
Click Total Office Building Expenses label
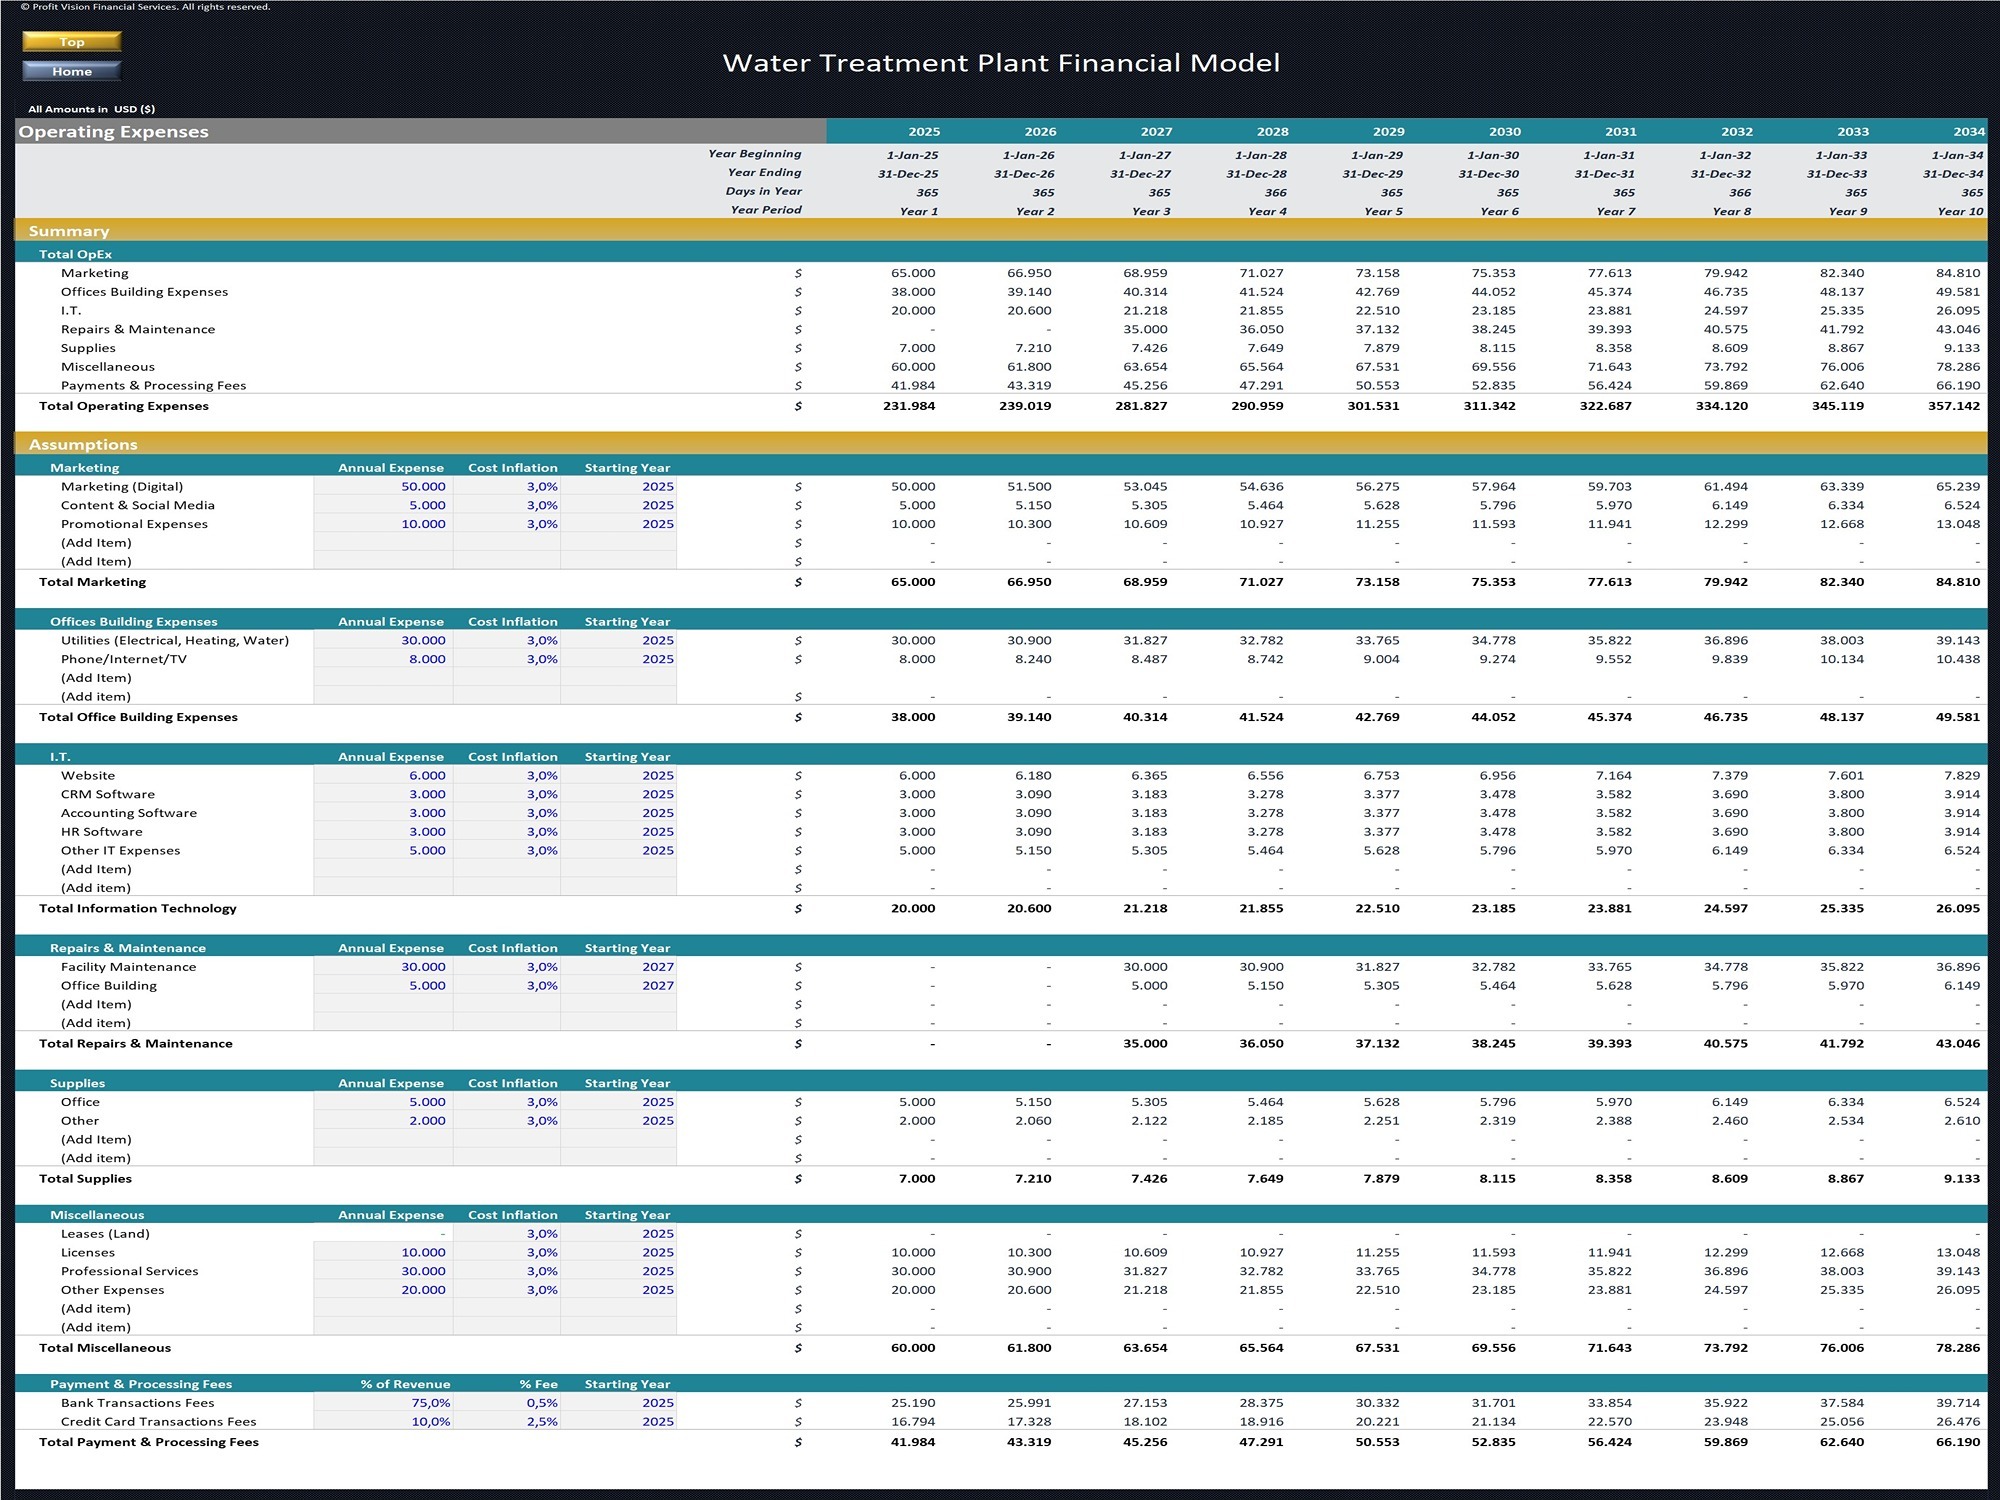[x=138, y=717]
